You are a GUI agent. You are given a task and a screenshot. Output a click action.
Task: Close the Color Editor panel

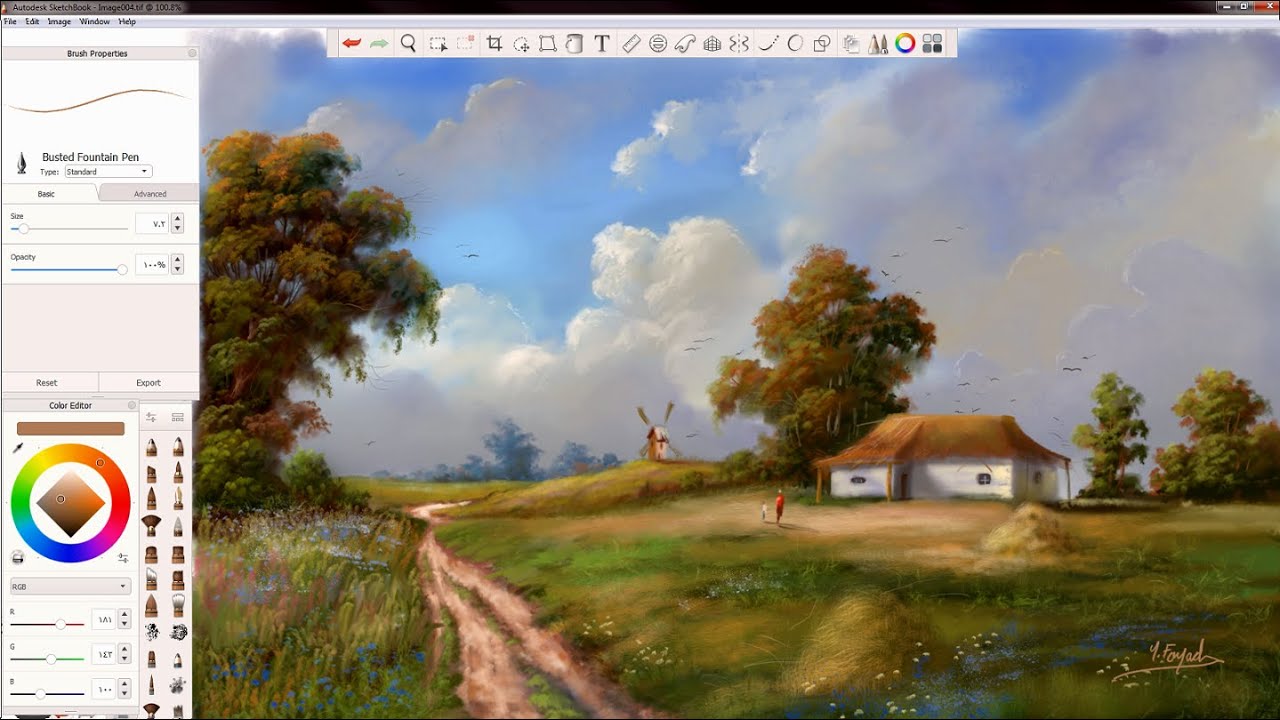click(x=131, y=405)
